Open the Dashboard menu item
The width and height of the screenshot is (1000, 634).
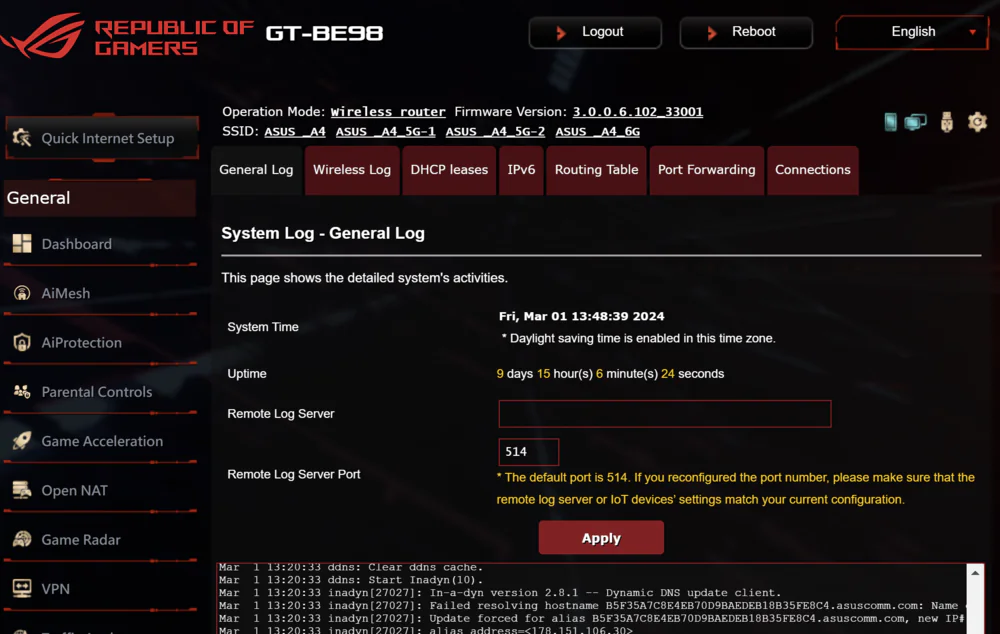(x=100, y=244)
